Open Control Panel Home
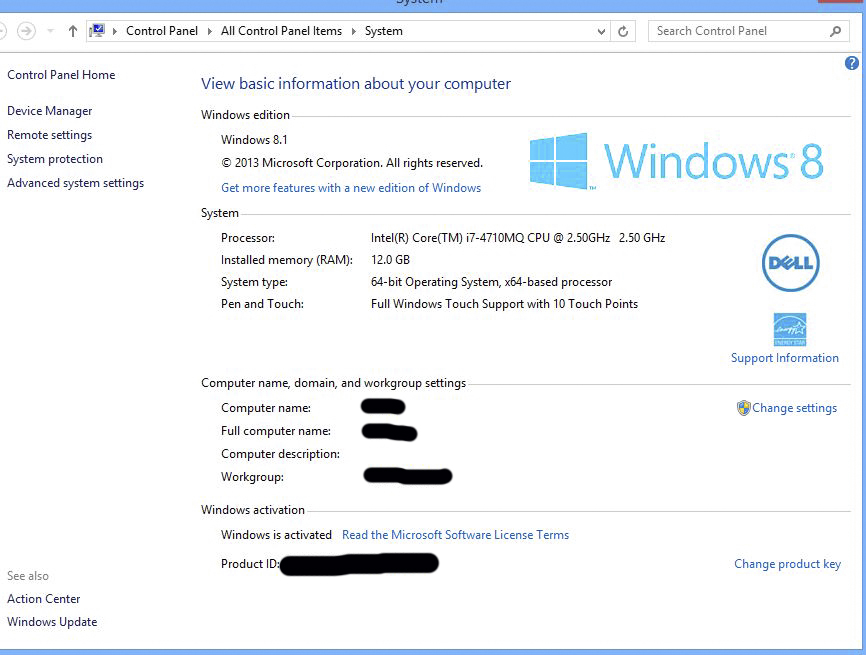This screenshot has width=866, height=655. [61, 75]
